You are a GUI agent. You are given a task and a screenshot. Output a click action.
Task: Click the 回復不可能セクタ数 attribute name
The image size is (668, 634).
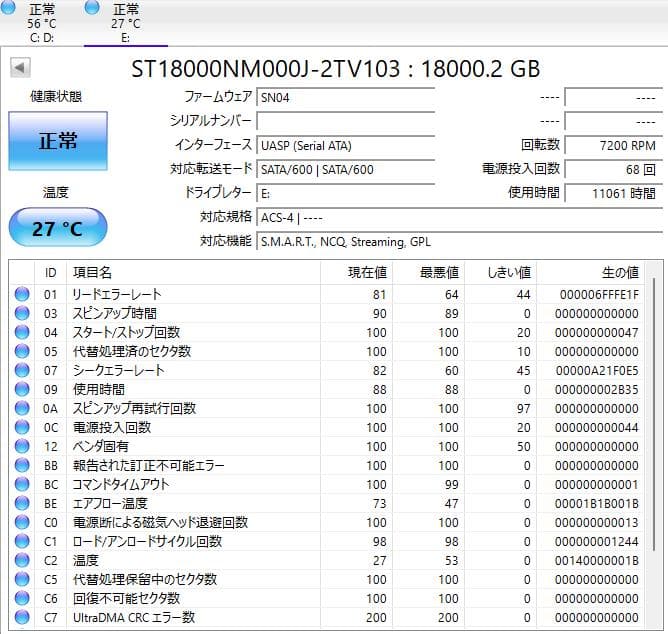click(x=126, y=598)
